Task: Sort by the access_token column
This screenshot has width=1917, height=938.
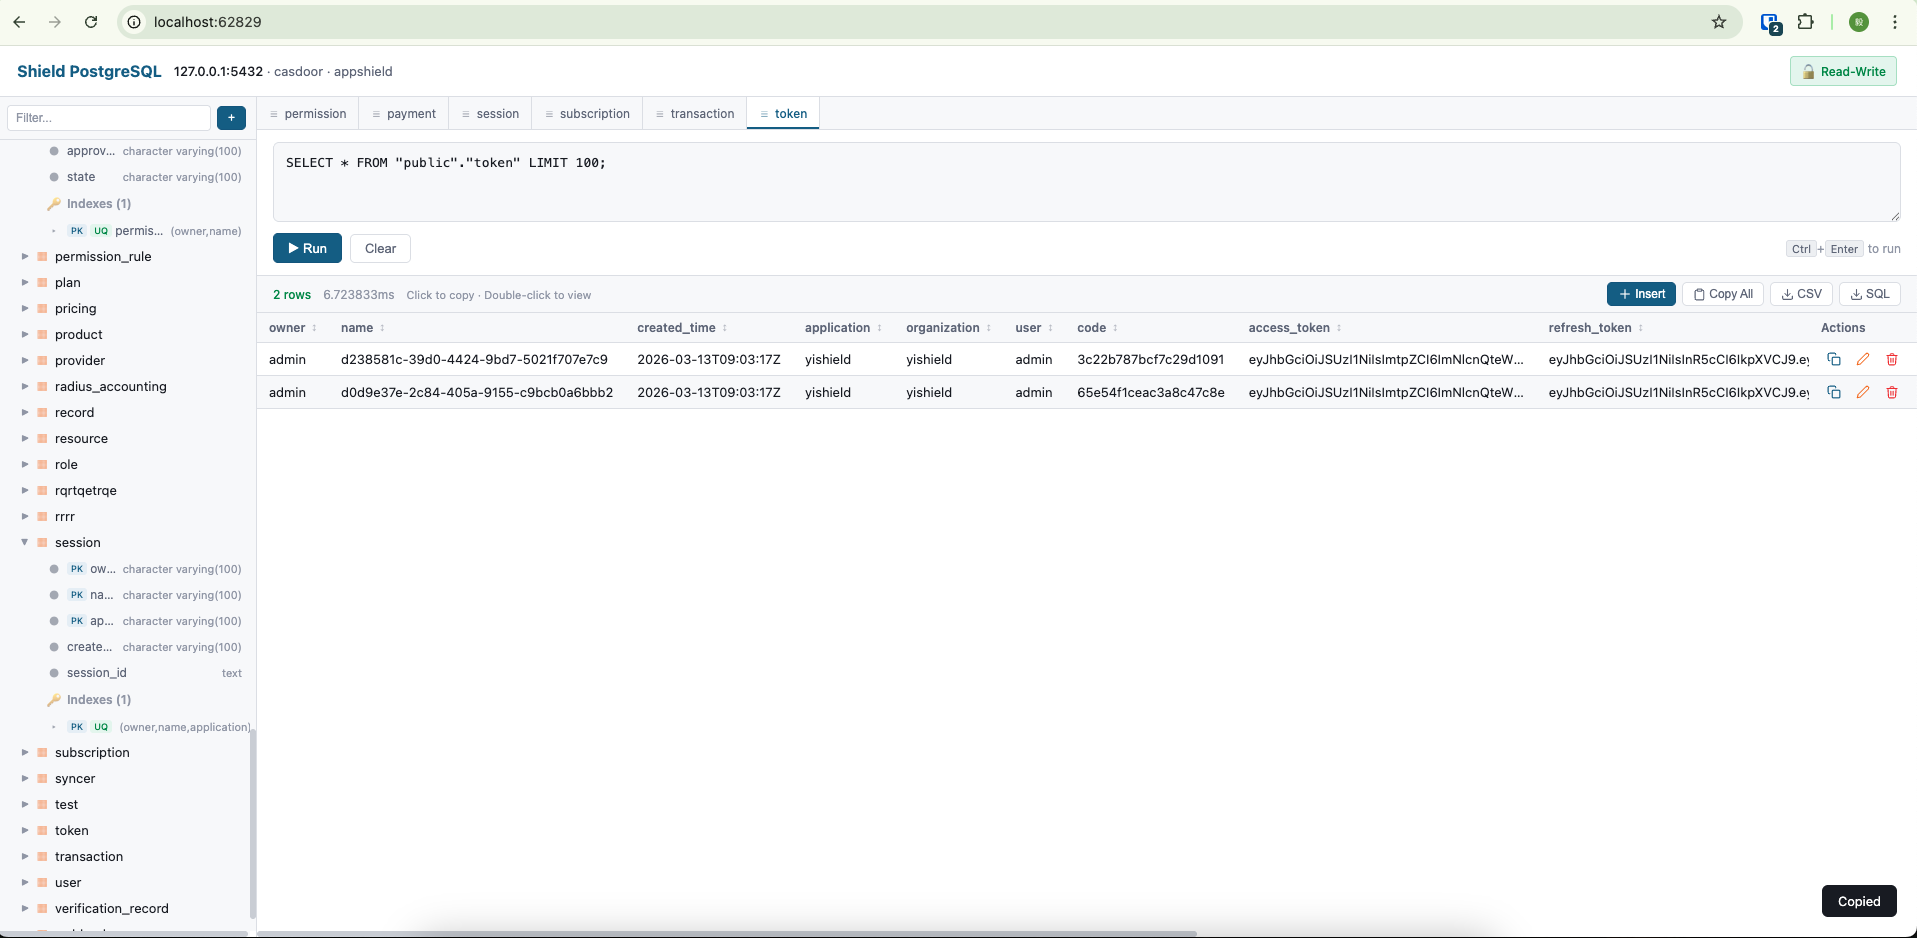Action: point(1295,328)
